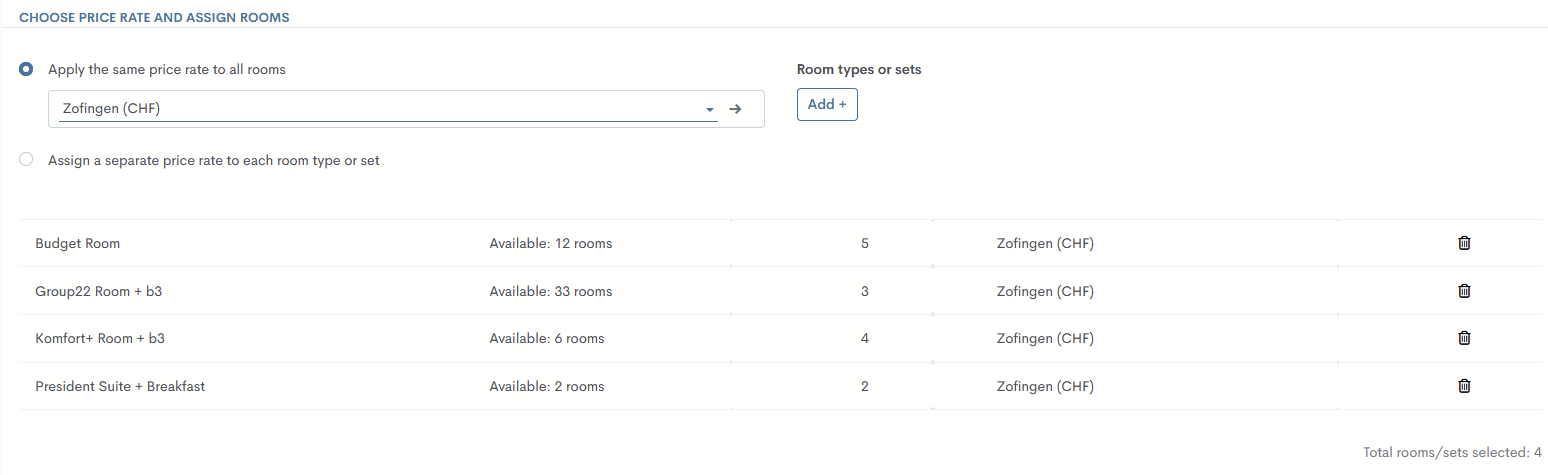Remove Group22 Room + b3 via trash icon

coord(1464,291)
